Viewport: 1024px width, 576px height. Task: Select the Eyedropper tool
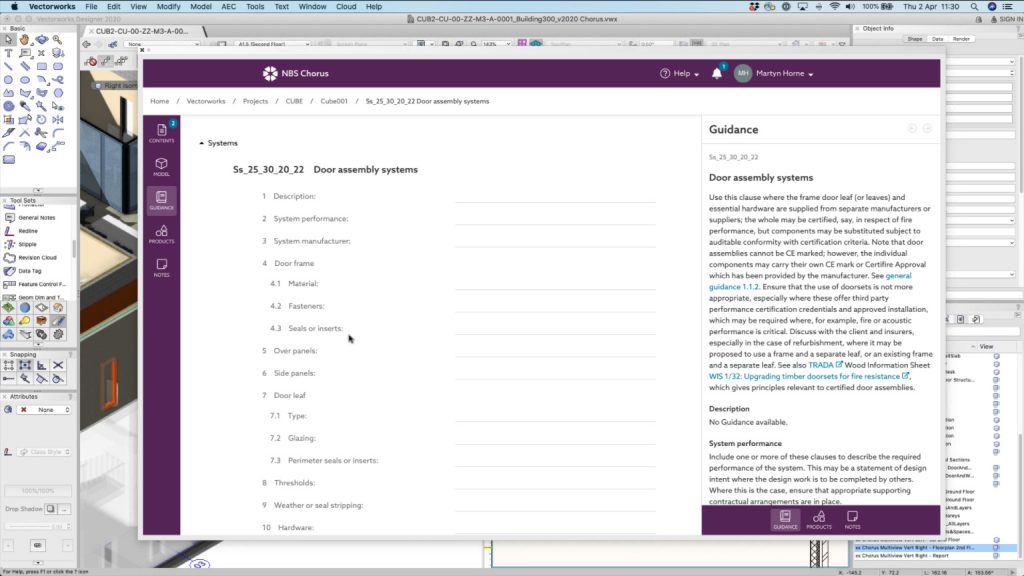click(25, 106)
